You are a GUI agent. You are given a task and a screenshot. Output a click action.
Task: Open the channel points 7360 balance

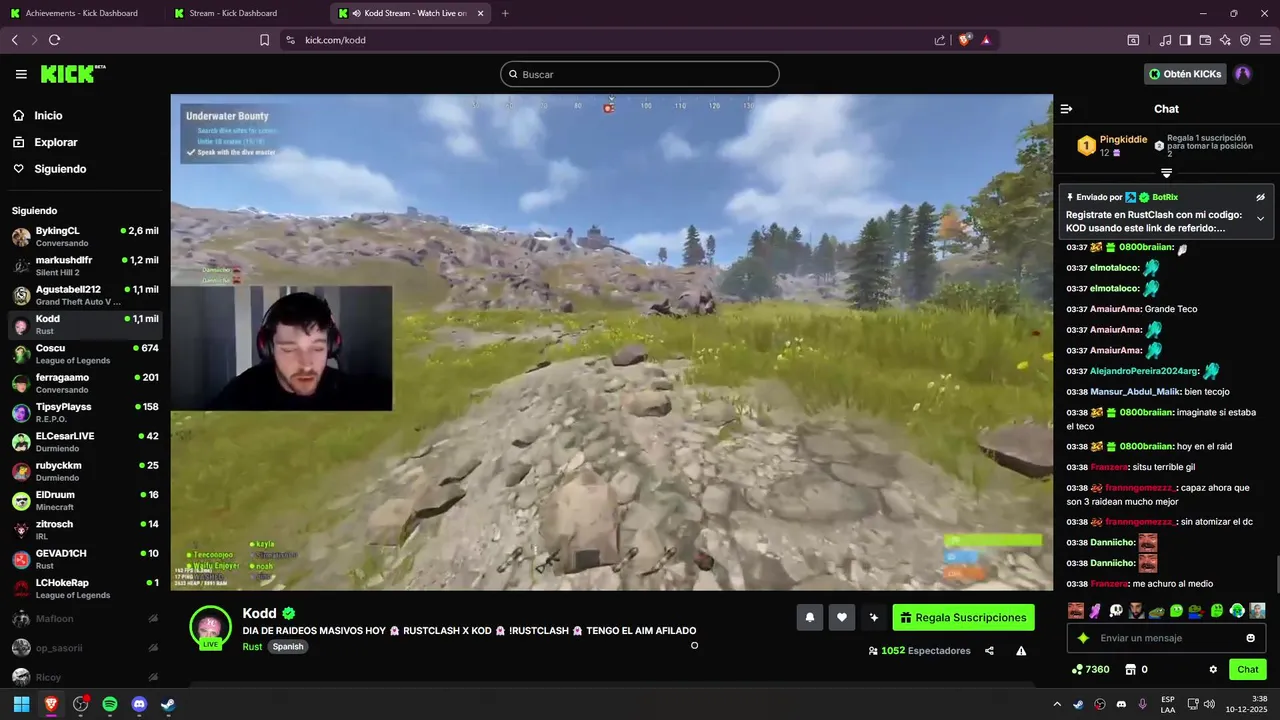(x=1090, y=670)
